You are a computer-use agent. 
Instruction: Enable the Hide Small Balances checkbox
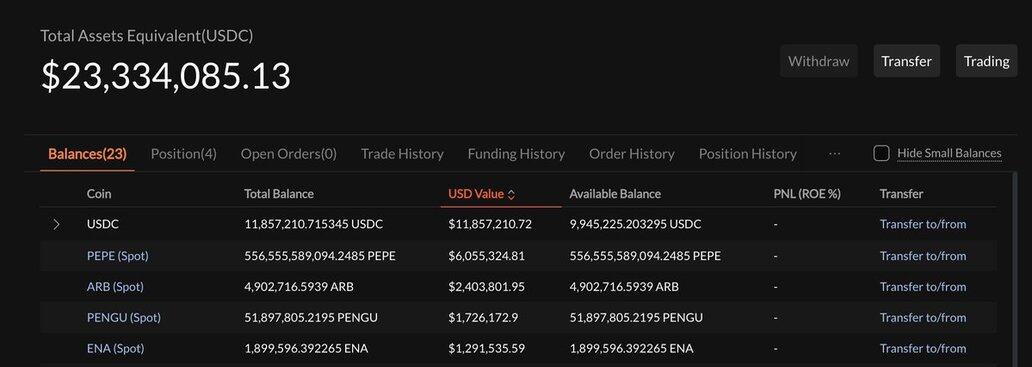pyautogui.click(x=881, y=153)
